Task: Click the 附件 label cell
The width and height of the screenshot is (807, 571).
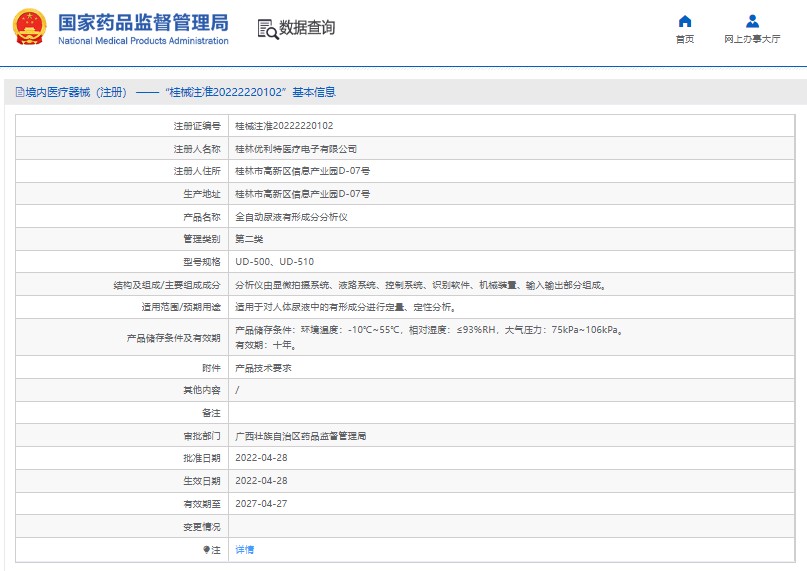Action: (x=122, y=368)
